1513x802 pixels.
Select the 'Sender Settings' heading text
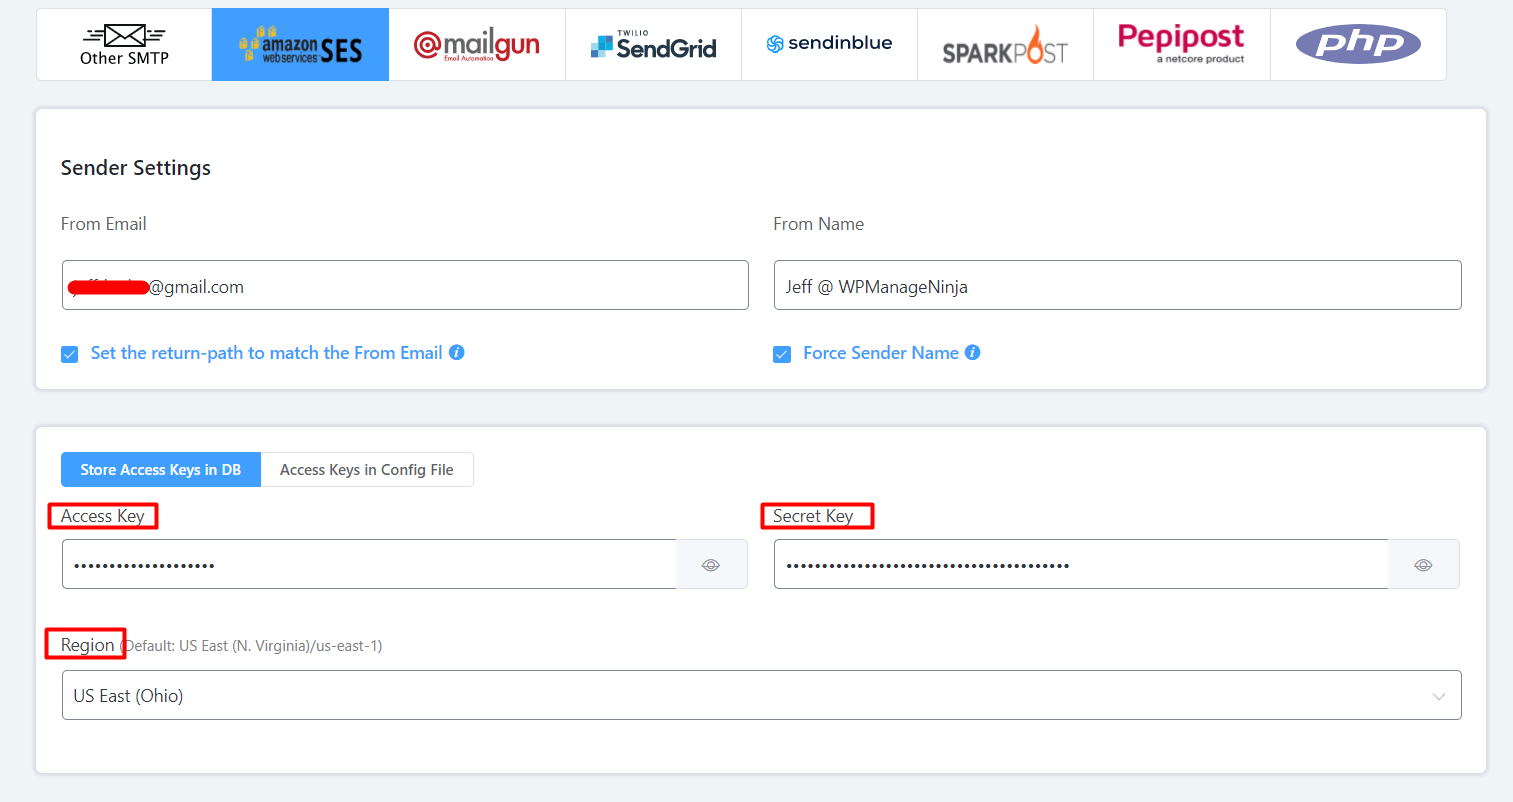(136, 168)
